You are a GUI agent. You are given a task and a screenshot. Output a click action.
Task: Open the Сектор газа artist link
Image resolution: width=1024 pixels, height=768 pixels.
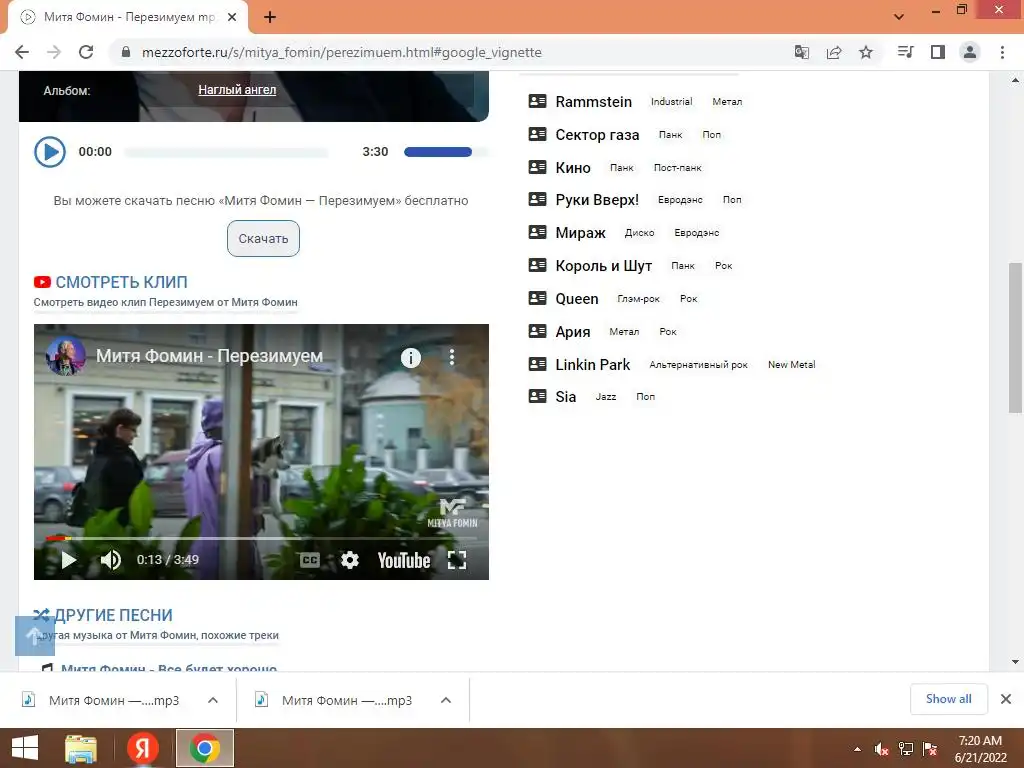coord(597,135)
